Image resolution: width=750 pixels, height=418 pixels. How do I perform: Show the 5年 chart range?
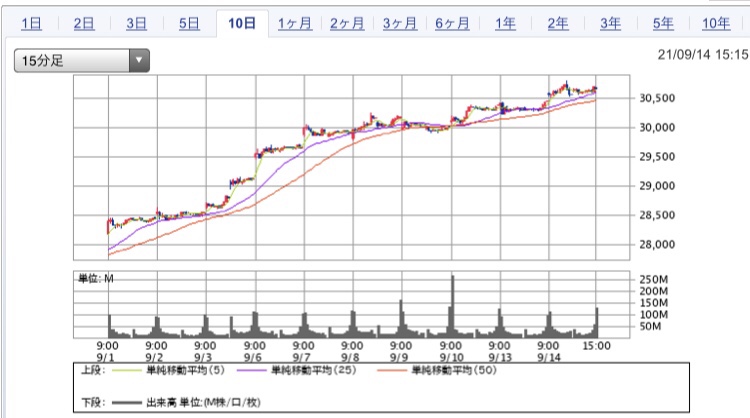point(662,23)
